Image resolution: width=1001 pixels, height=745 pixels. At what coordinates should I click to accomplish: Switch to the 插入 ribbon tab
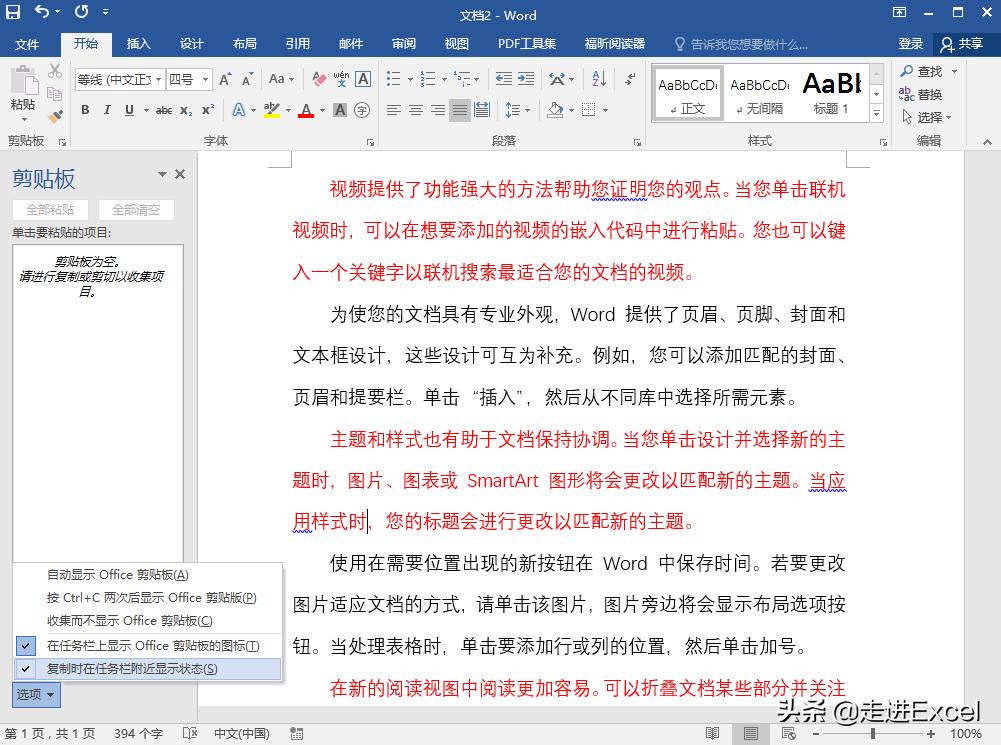[139, 43]
